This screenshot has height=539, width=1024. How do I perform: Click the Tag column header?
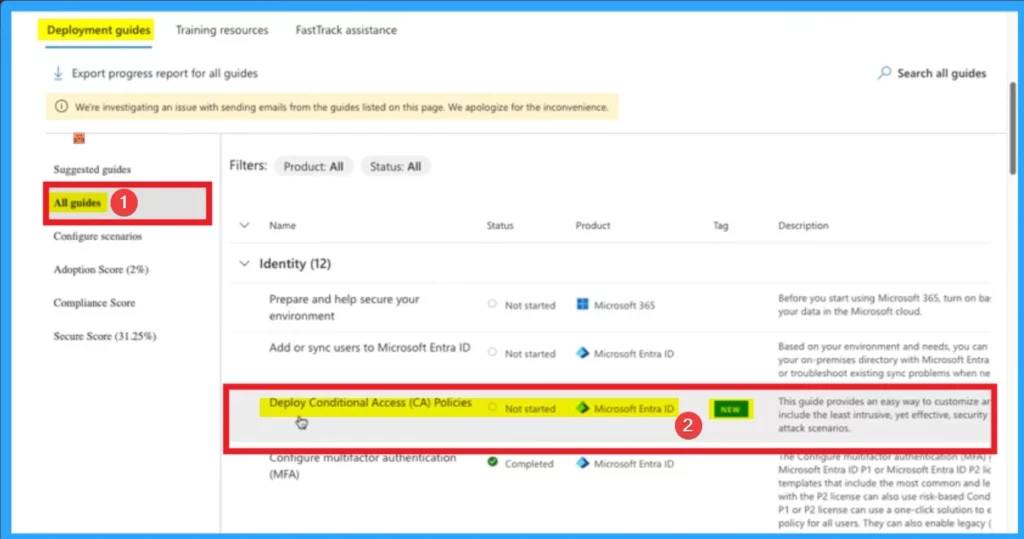tap(720, 225)
